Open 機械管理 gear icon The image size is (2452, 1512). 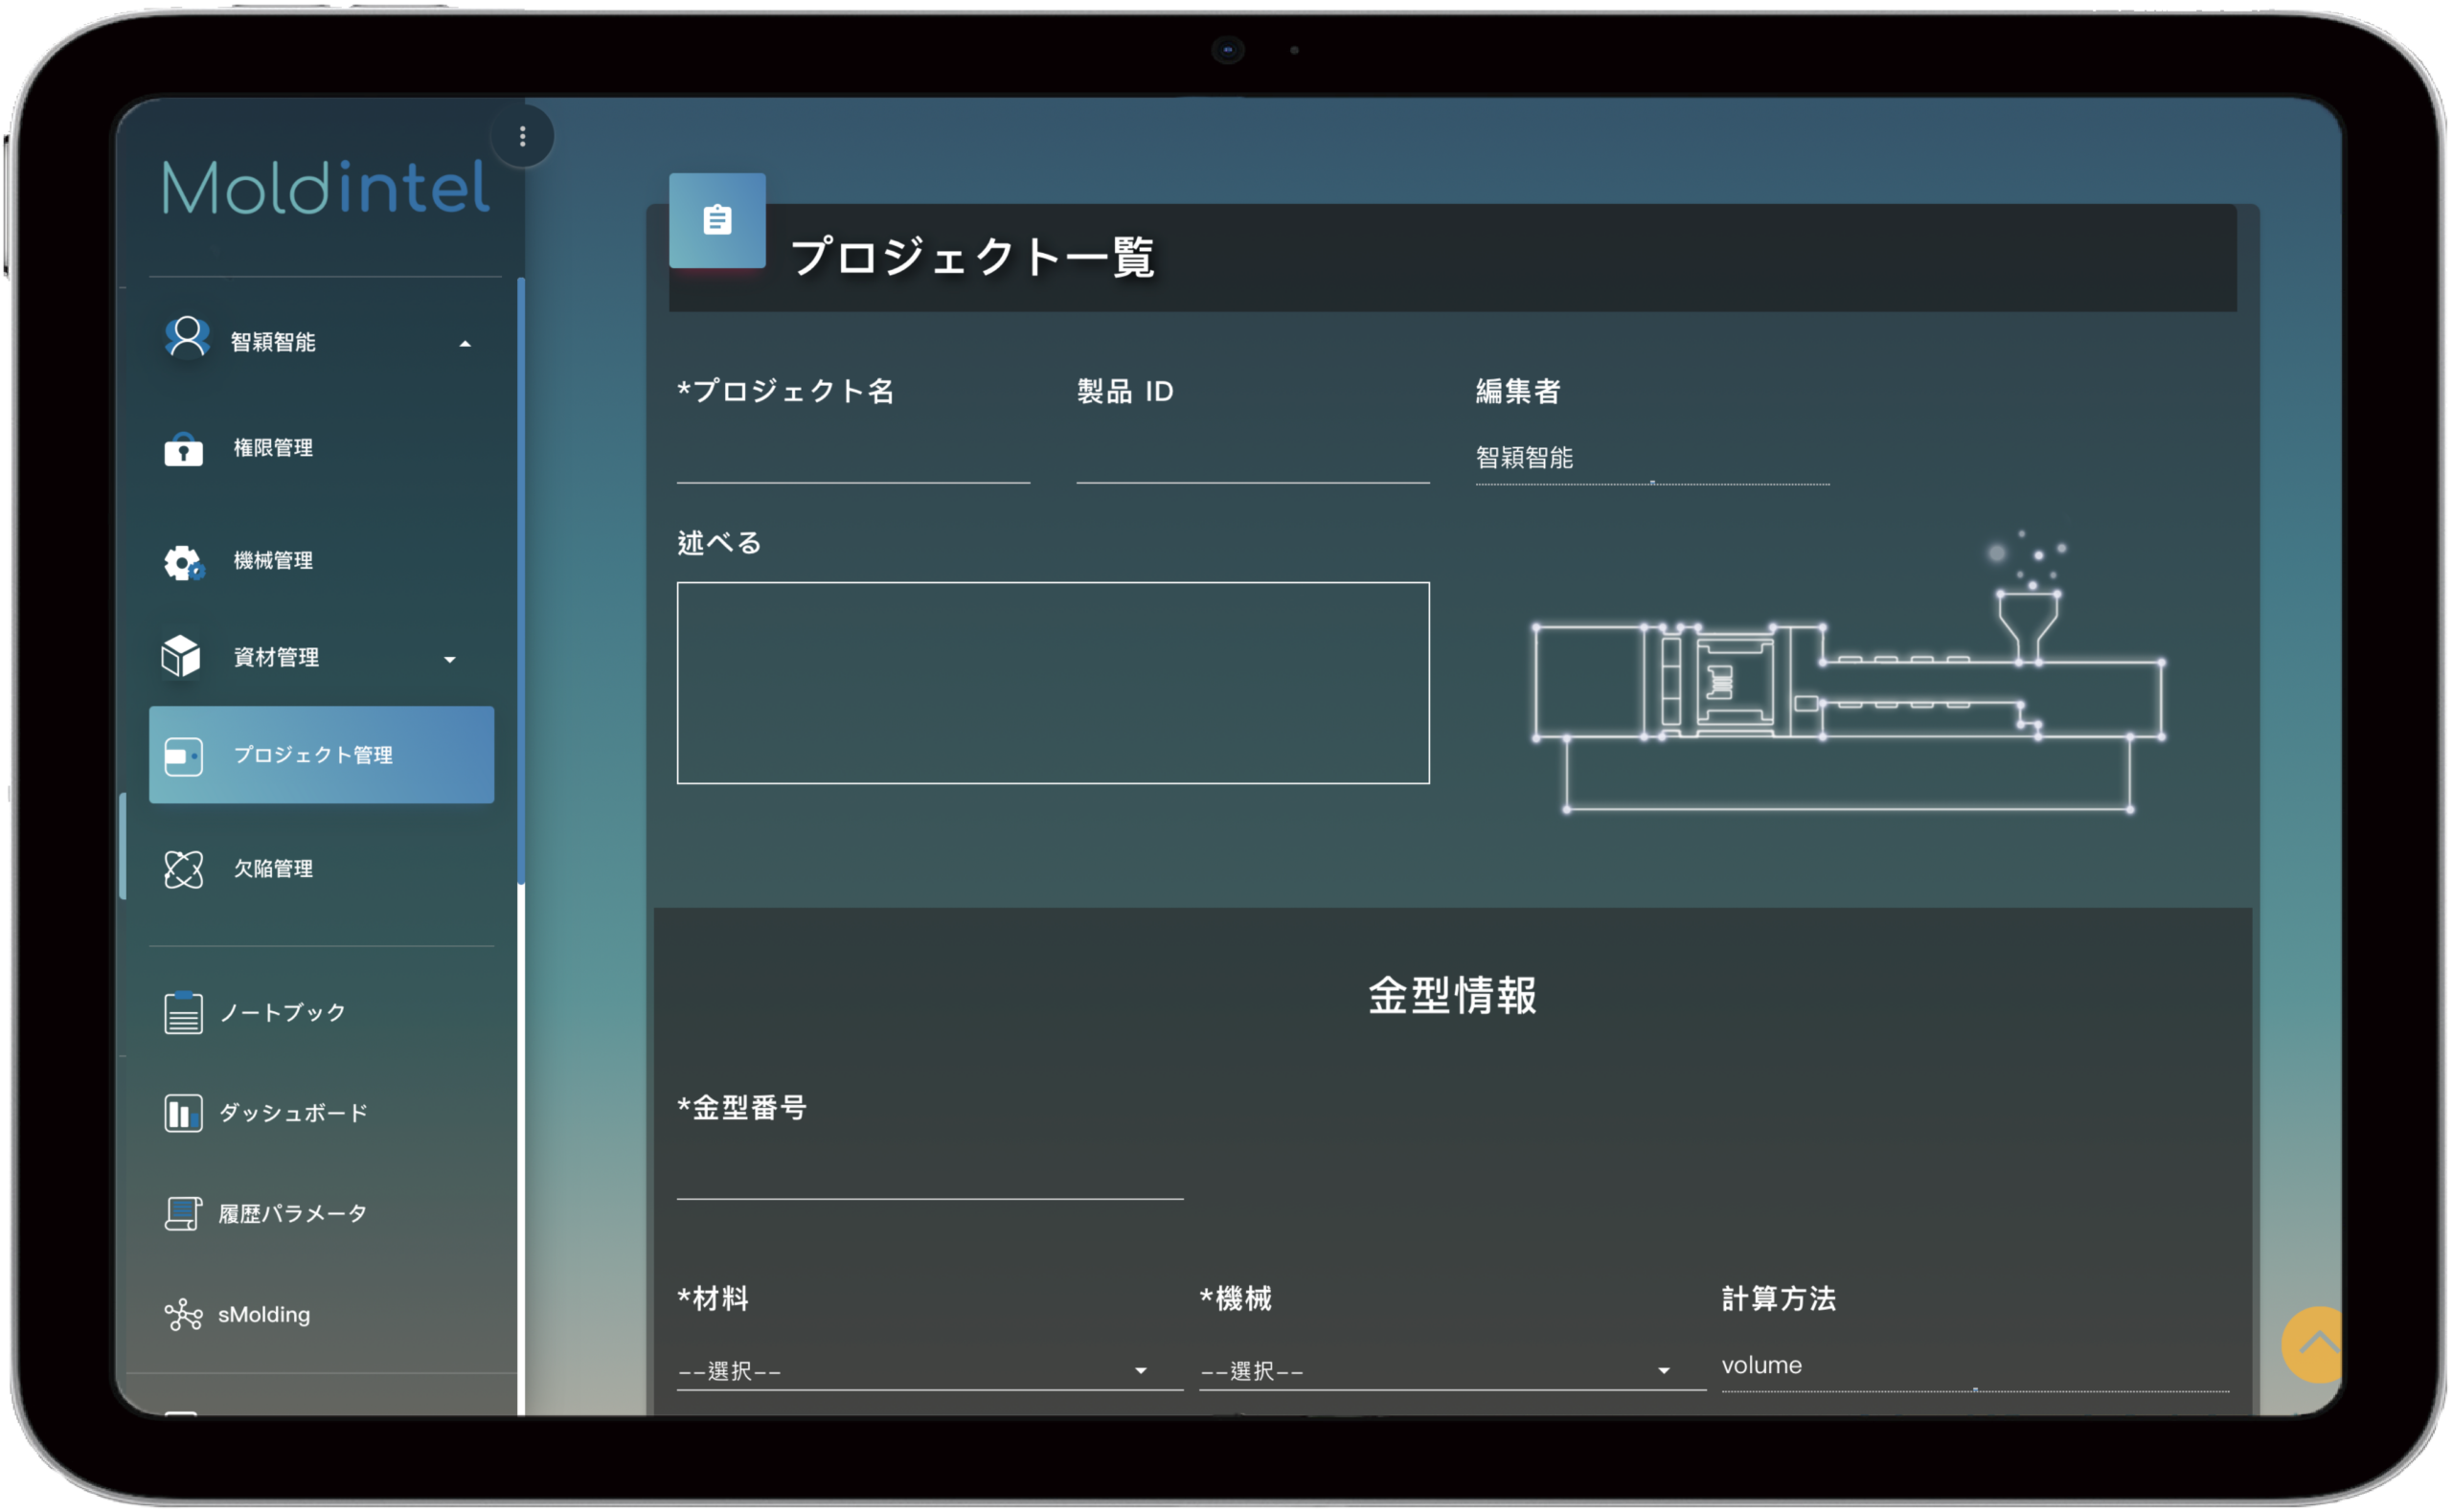pyautogui.click(x=183, y=562)
